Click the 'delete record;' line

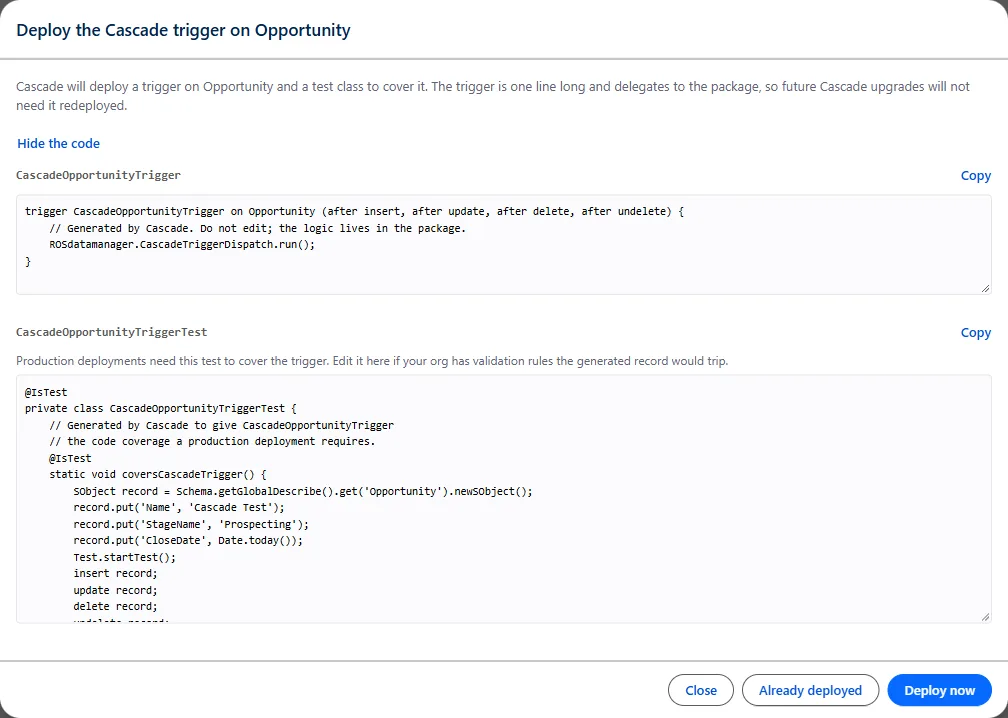tap(115, 606)
